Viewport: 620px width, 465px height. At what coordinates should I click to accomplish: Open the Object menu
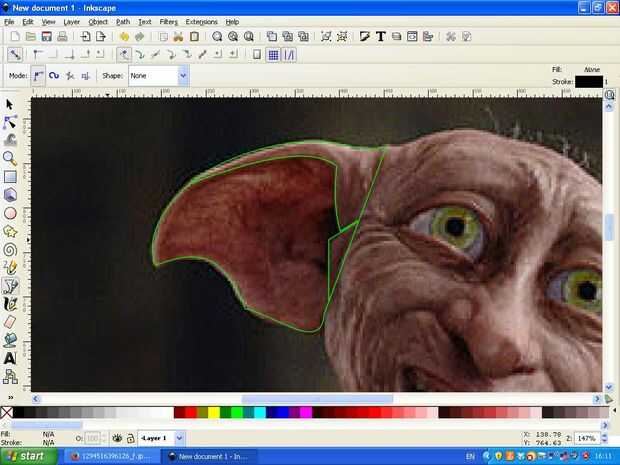point(98,22)
